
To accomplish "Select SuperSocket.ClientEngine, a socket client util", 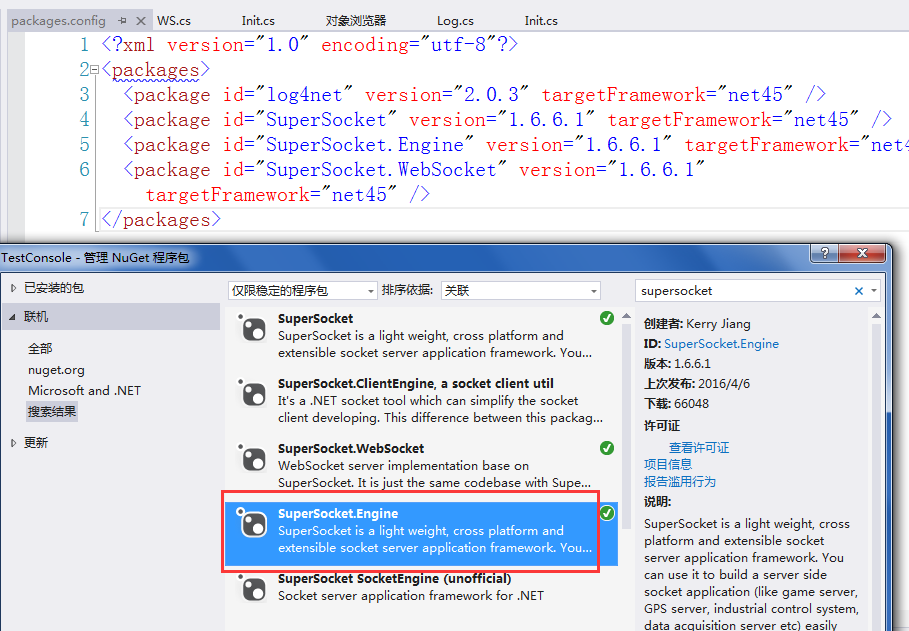I will (x=416, y=383).
